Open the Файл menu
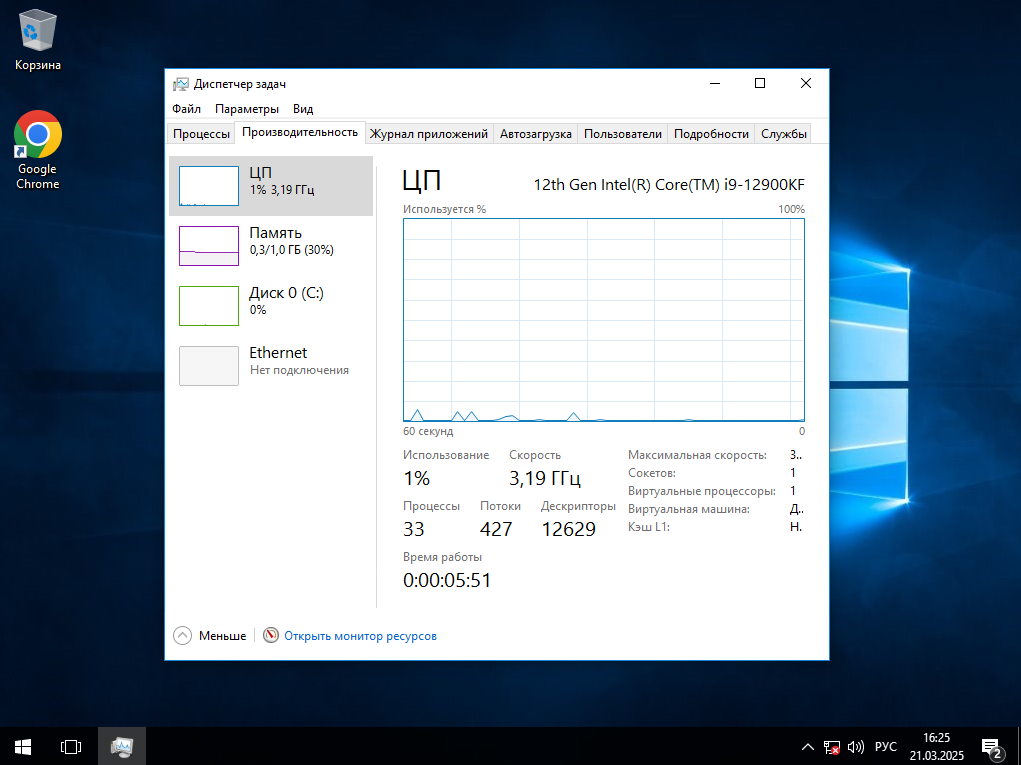 click(186, 109)
